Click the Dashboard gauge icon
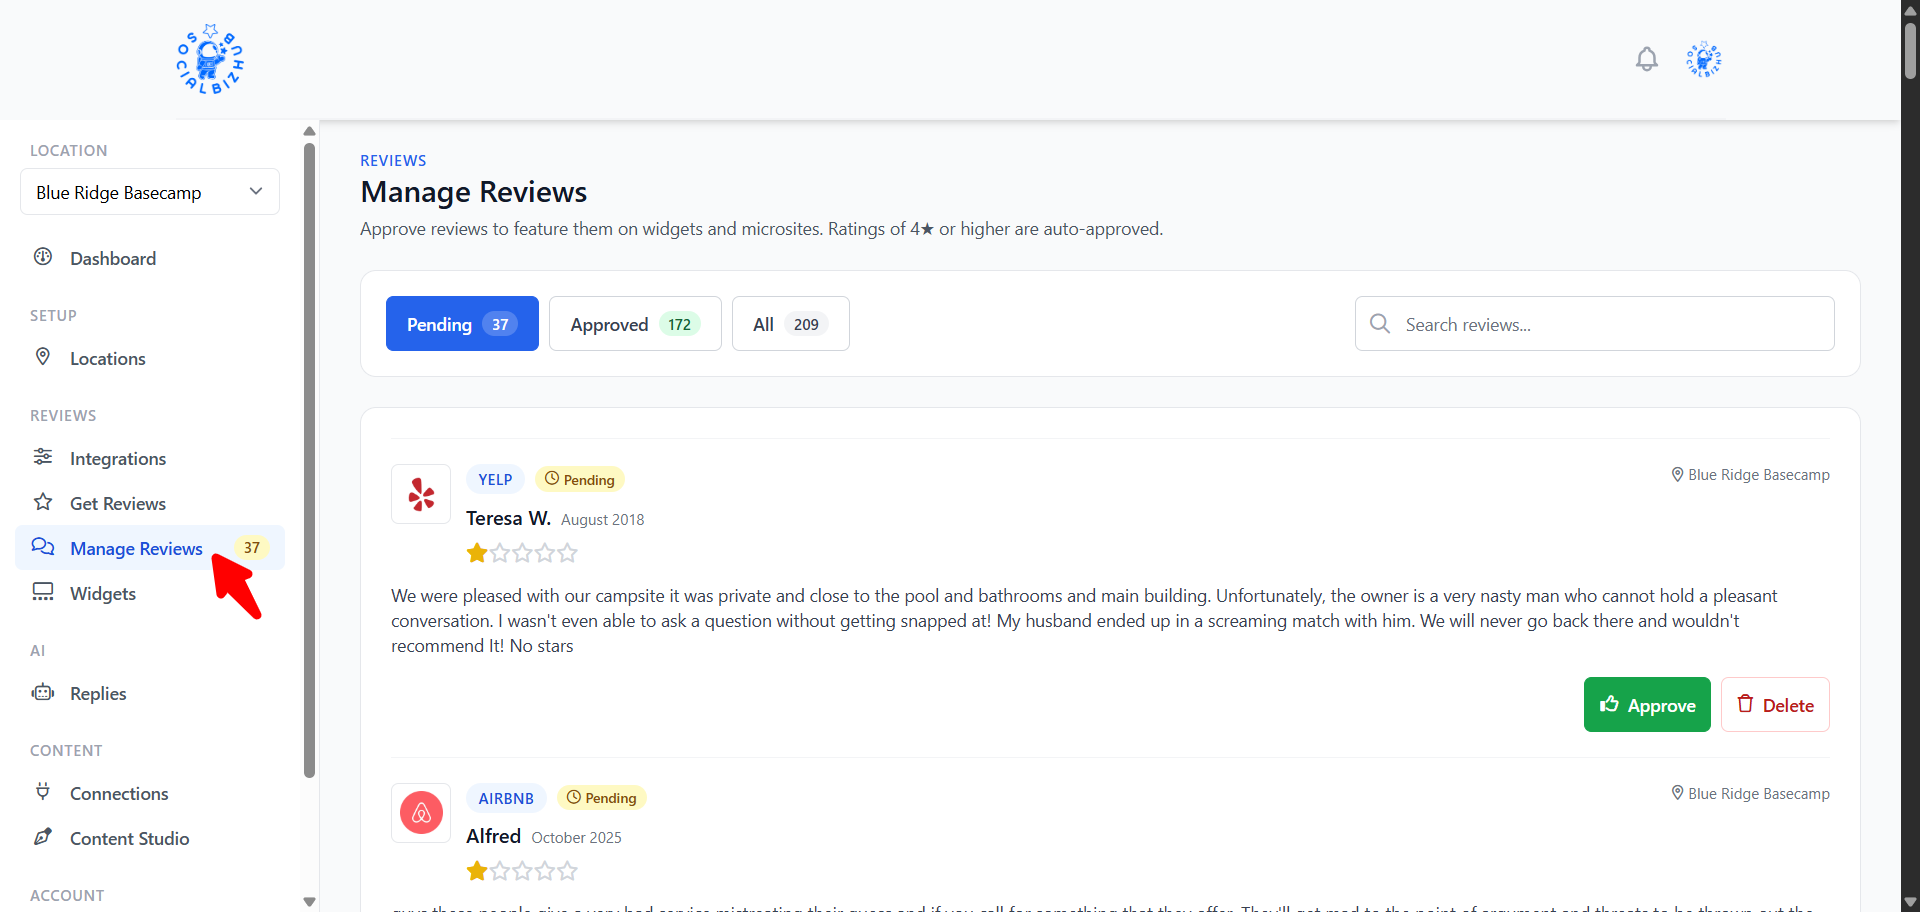The width and height of the screenshot is (1920, 912). [x=43, y=257]
